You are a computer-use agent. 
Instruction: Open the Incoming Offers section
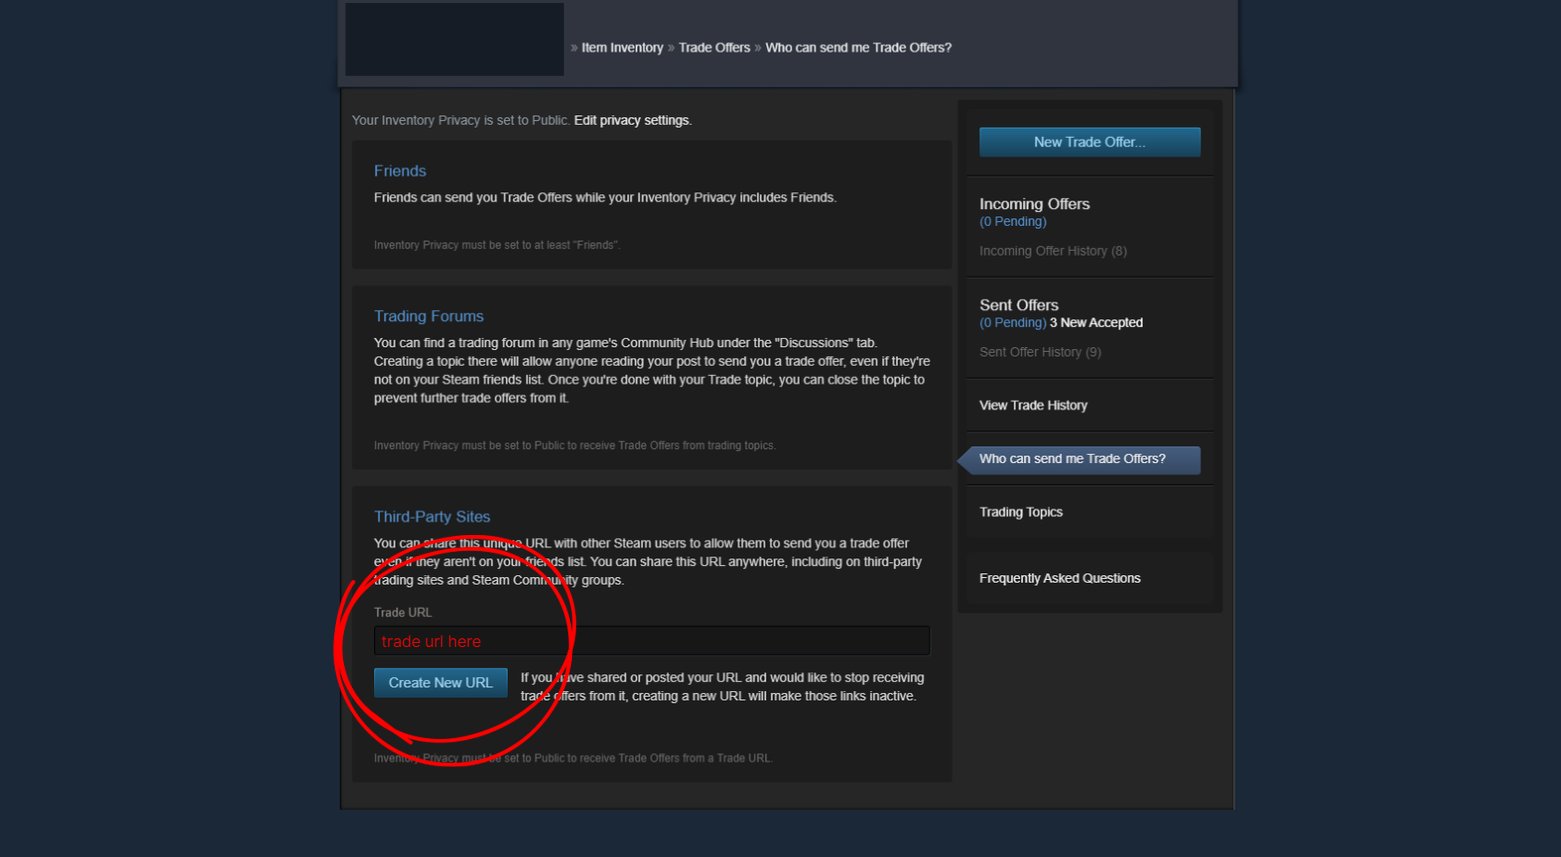pos(1034,204)
